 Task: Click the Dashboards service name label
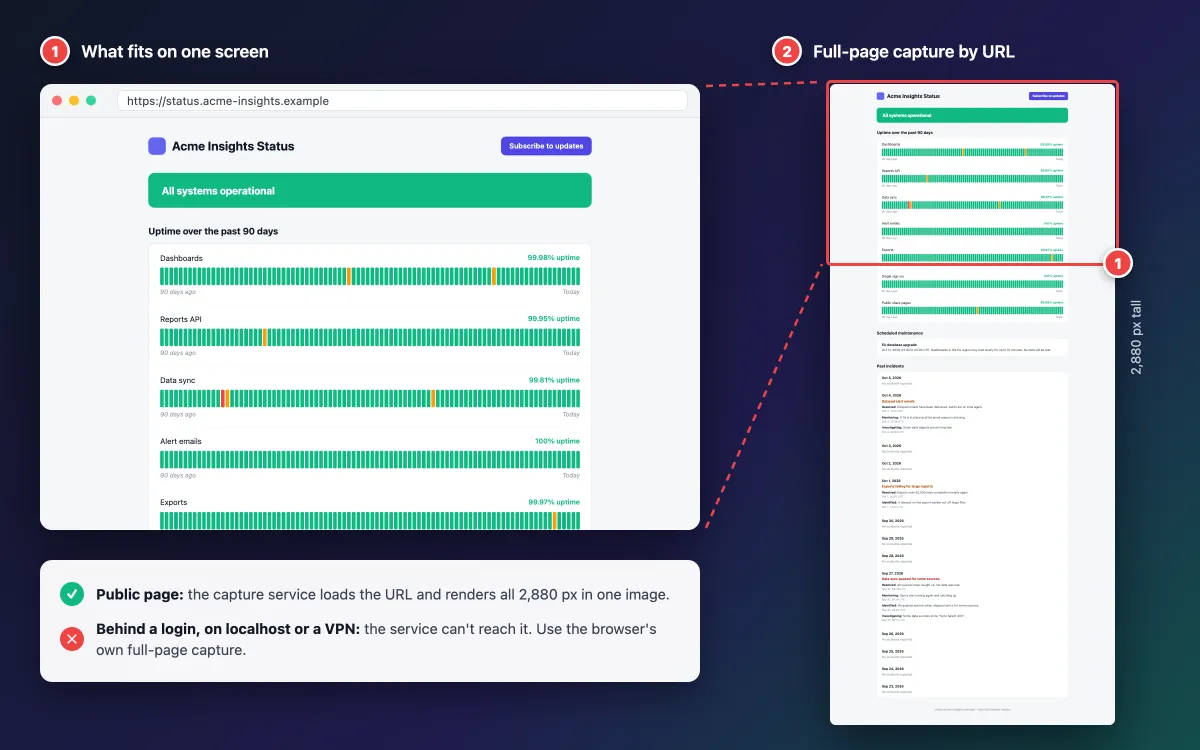tap(181, 258)
